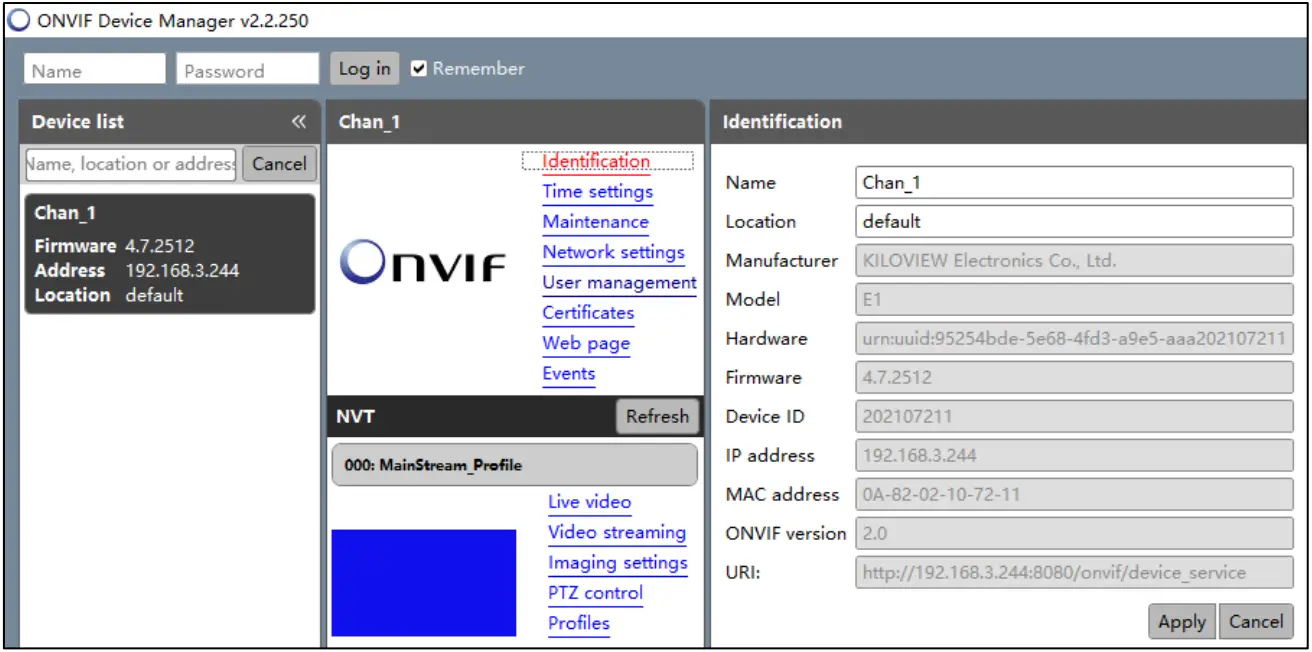View the device Certificates page
Viewport: 1312px width, 652px height.
pos(588,313)
